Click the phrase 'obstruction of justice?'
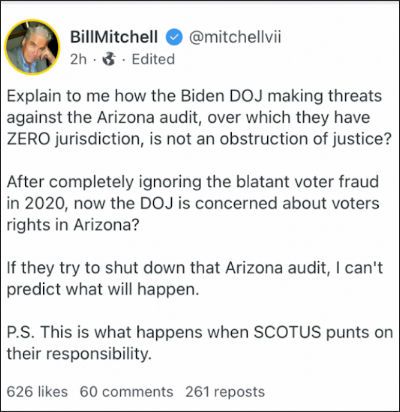The image size is (400, 412). (305, 139)
